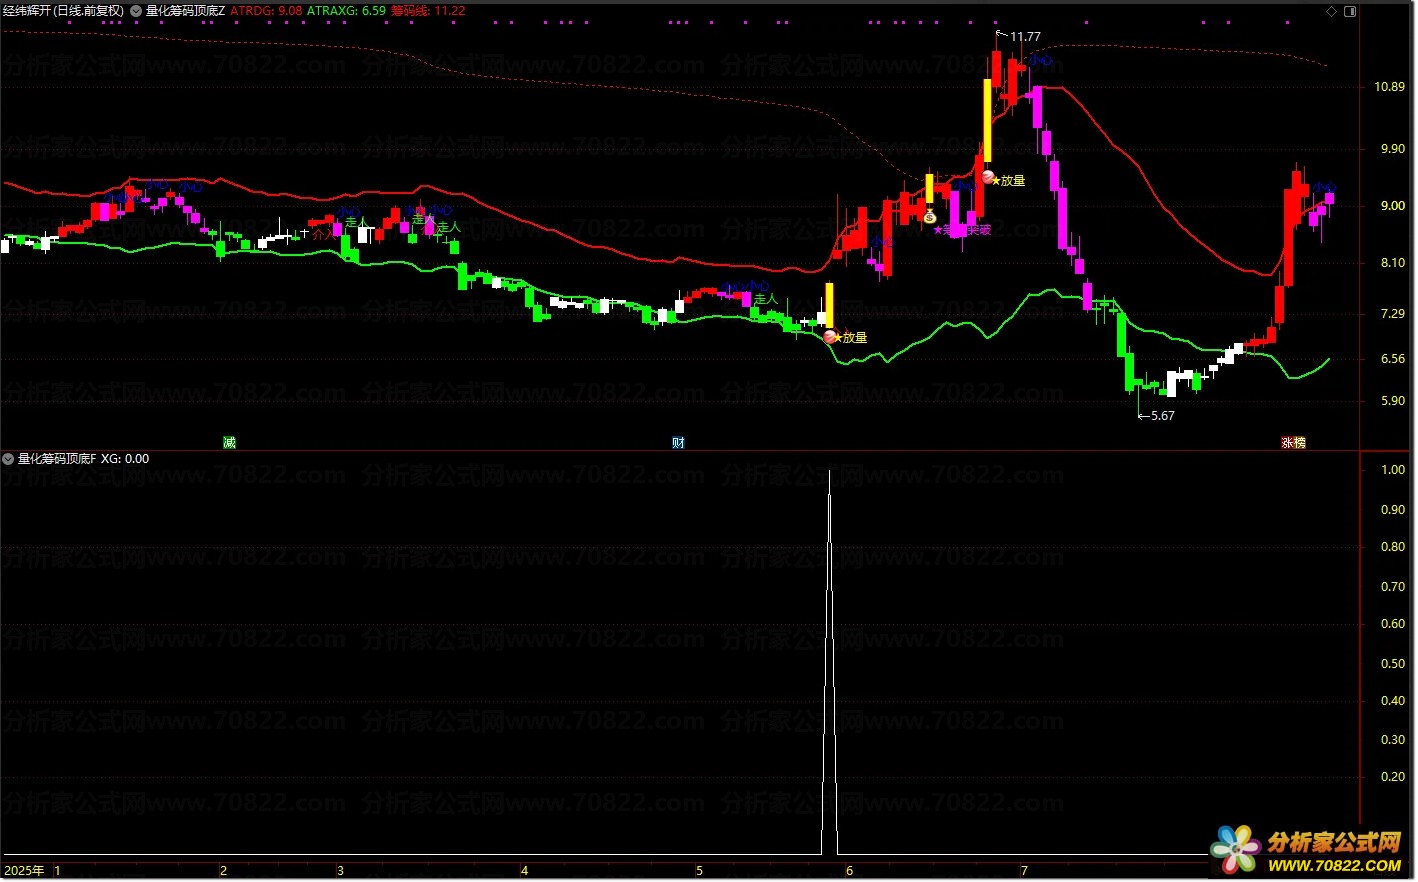1418x882 pixels.
Task: Click the diamond icon at chart top-right
Action: click(1331, 11)
